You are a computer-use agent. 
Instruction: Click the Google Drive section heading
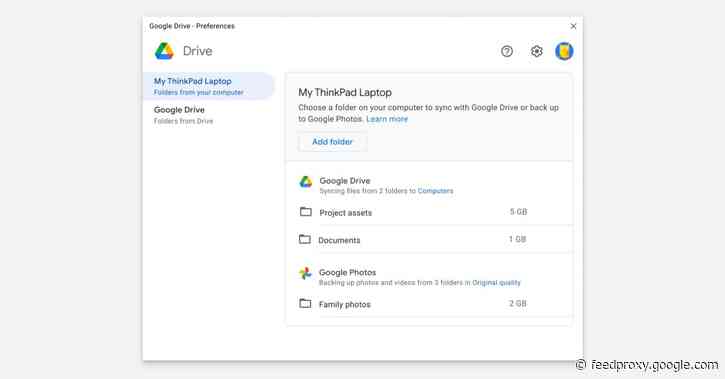tap(345, 181)
